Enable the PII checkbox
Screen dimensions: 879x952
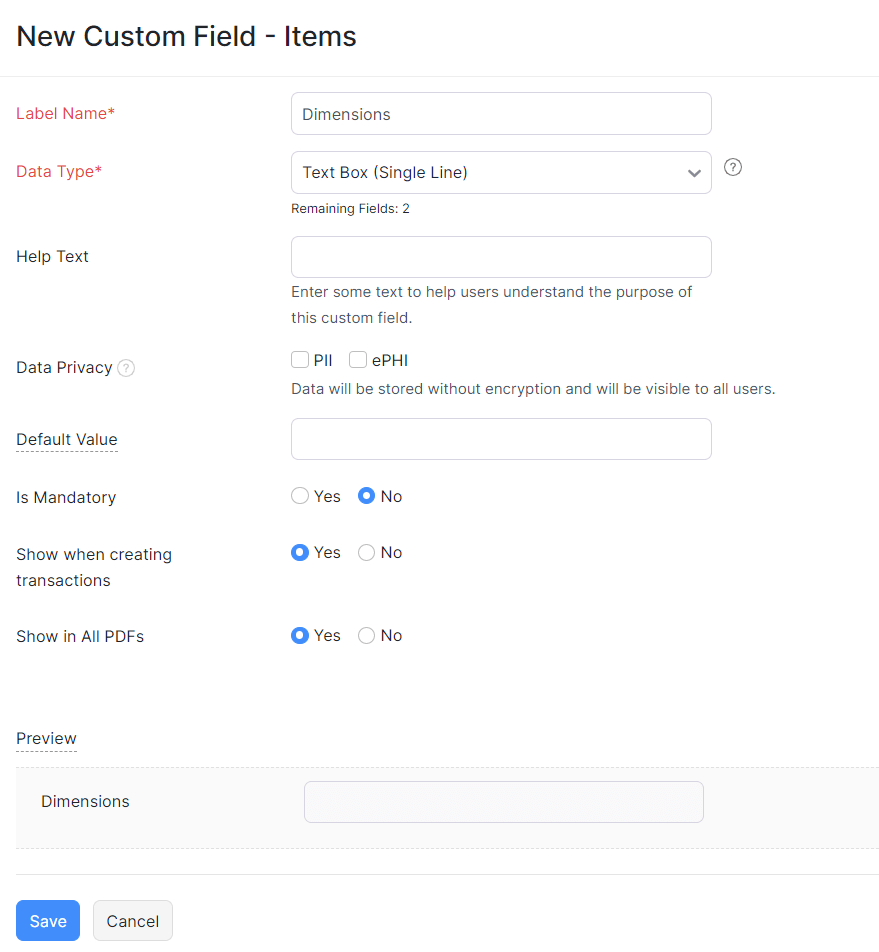300,359
